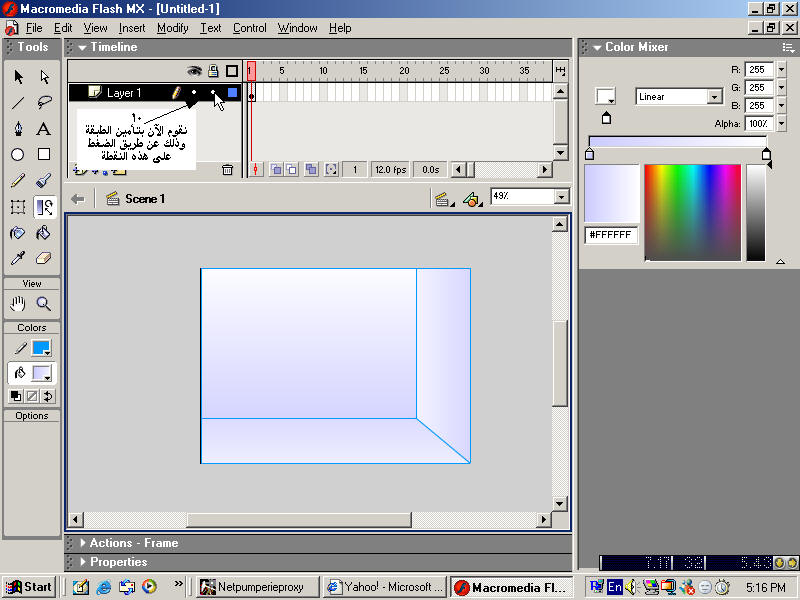The height and width of the screenshot is (600, 800).
Task: Click the hex color field #FFFFFF
Action: 611,235
